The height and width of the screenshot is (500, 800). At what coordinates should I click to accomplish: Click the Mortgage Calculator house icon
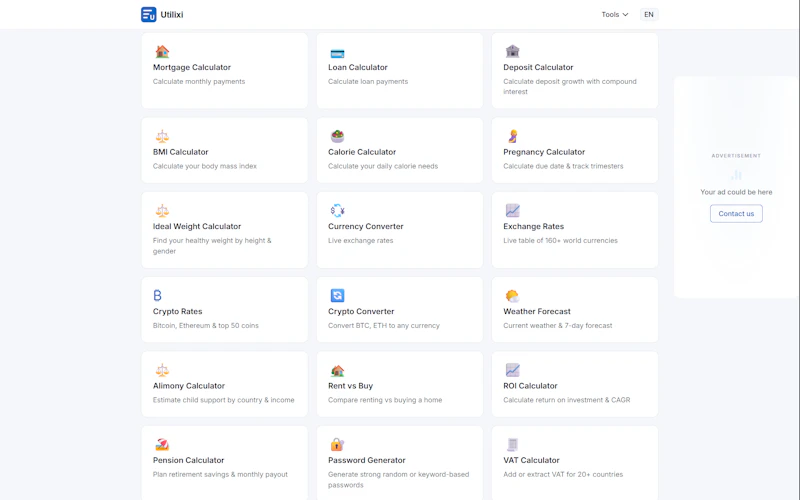[x=162, y=51]
